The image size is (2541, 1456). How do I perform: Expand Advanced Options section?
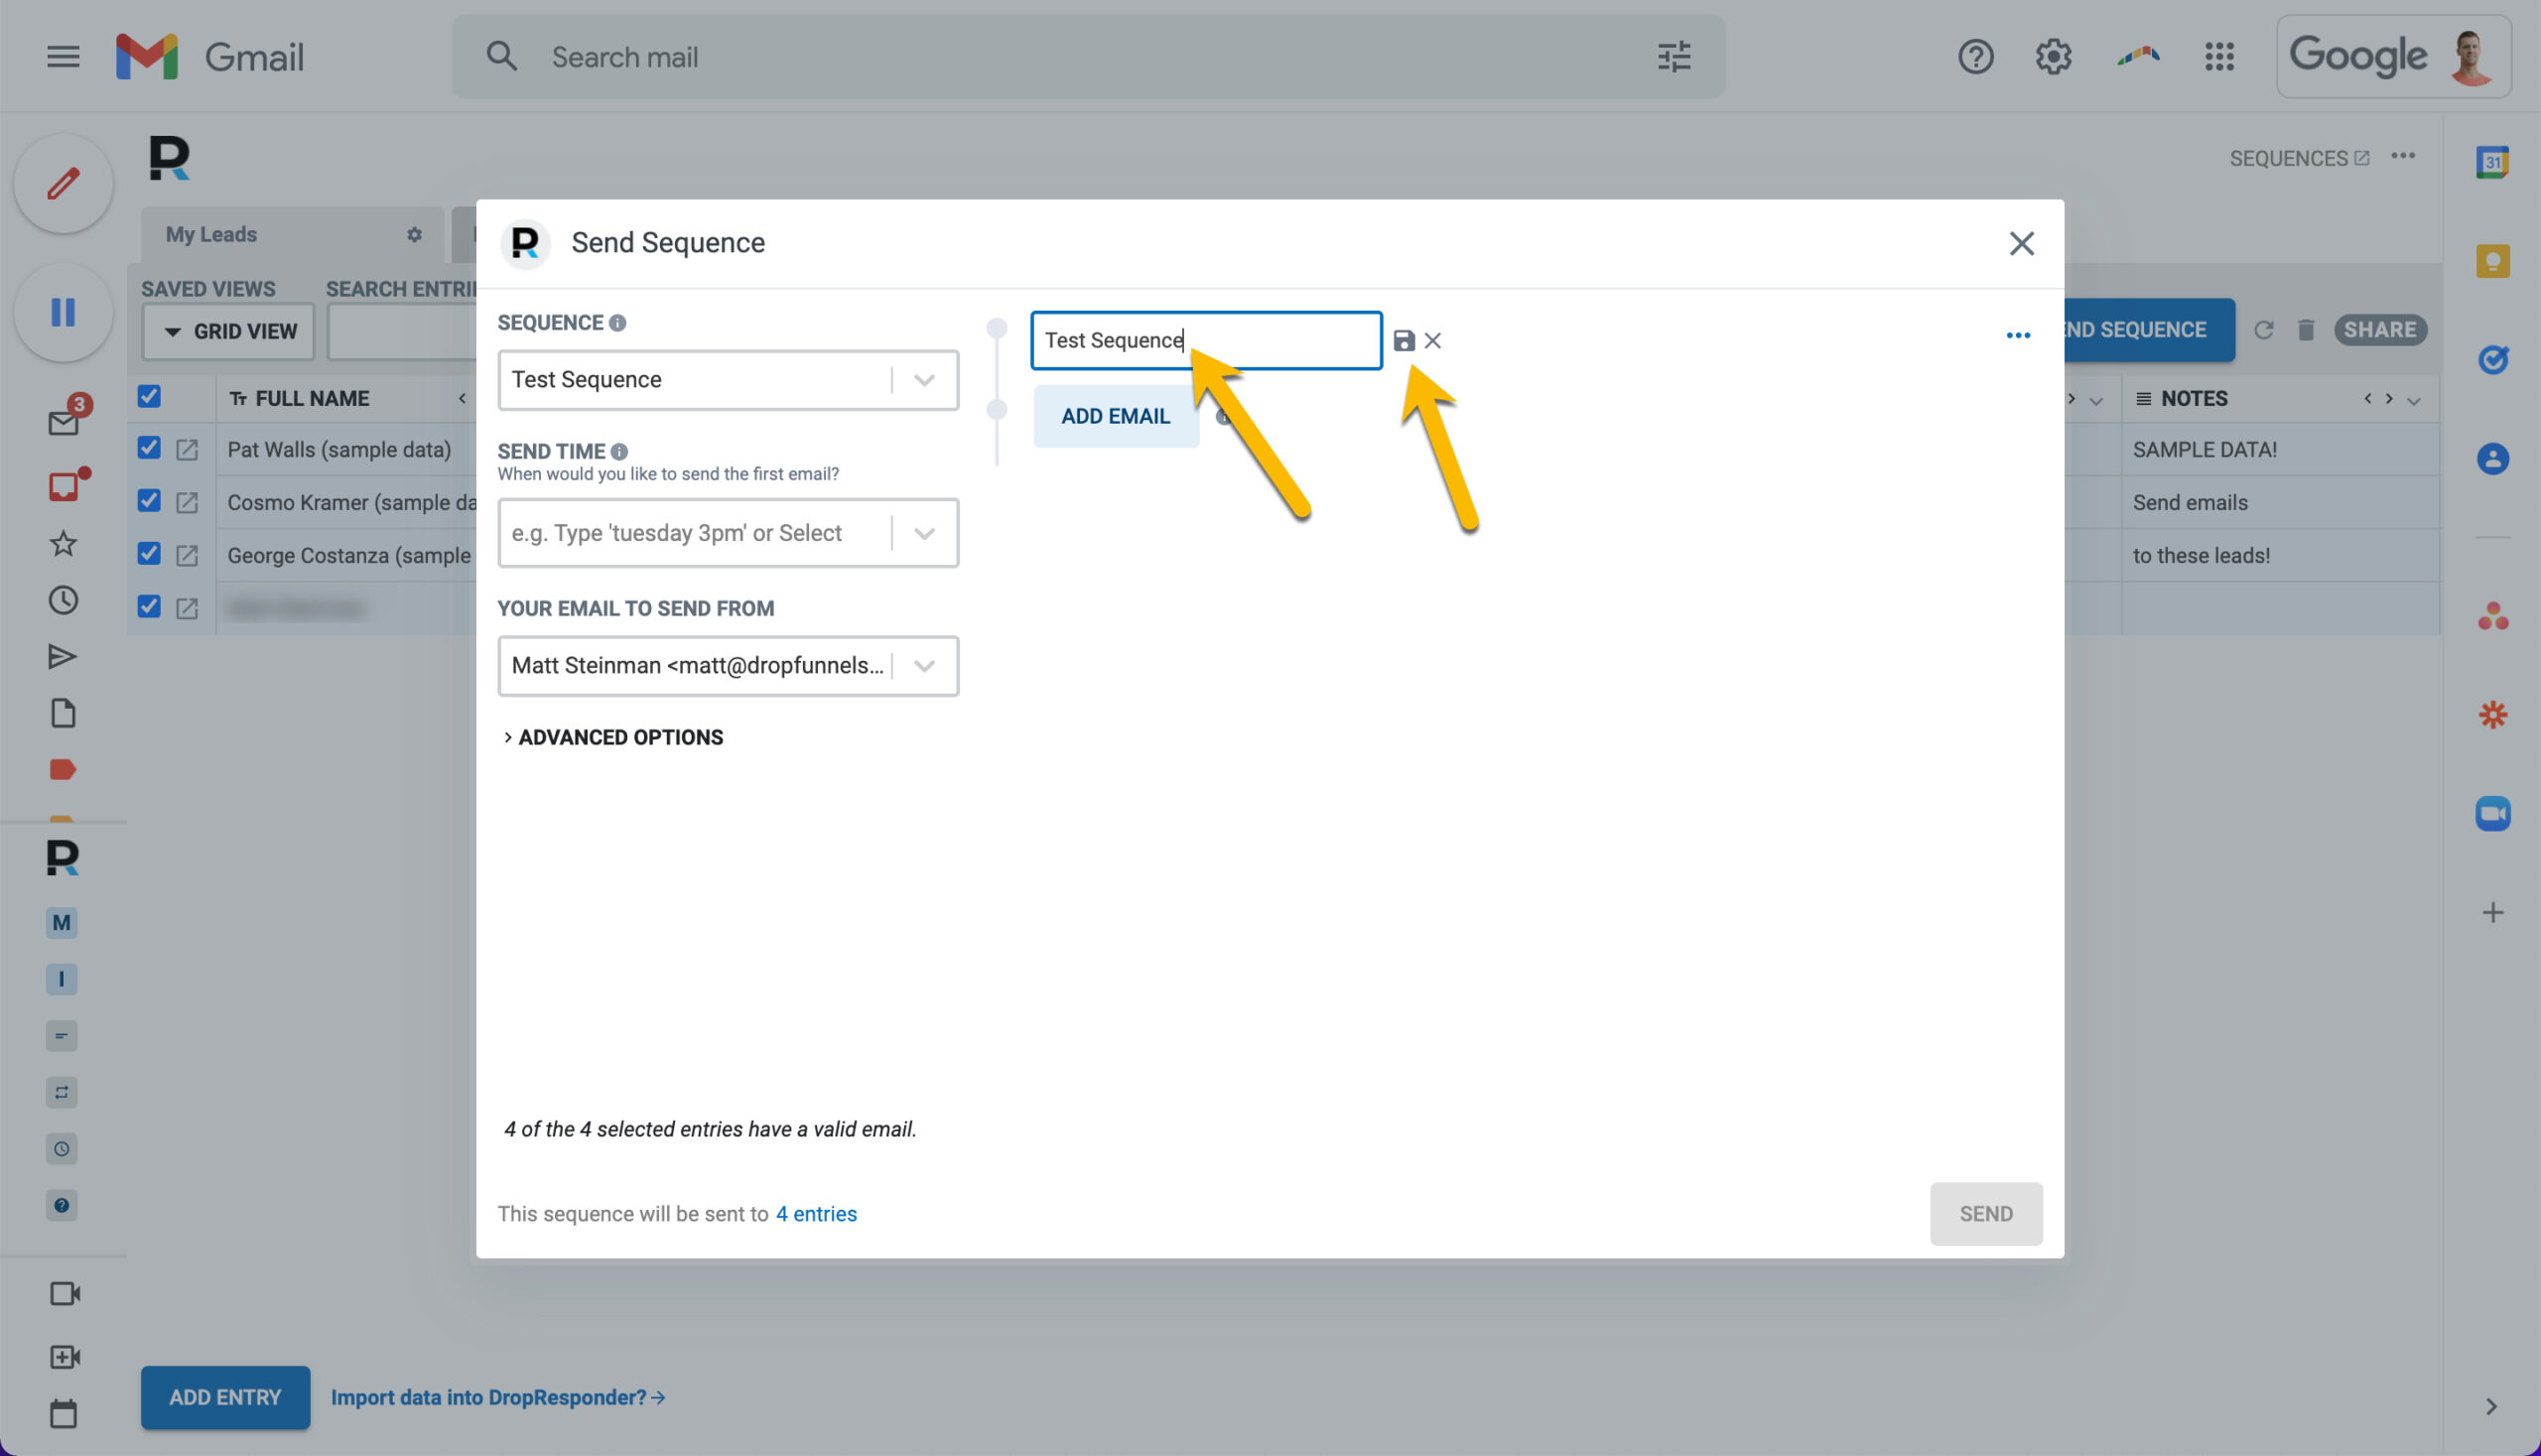(x=613, y=738)
